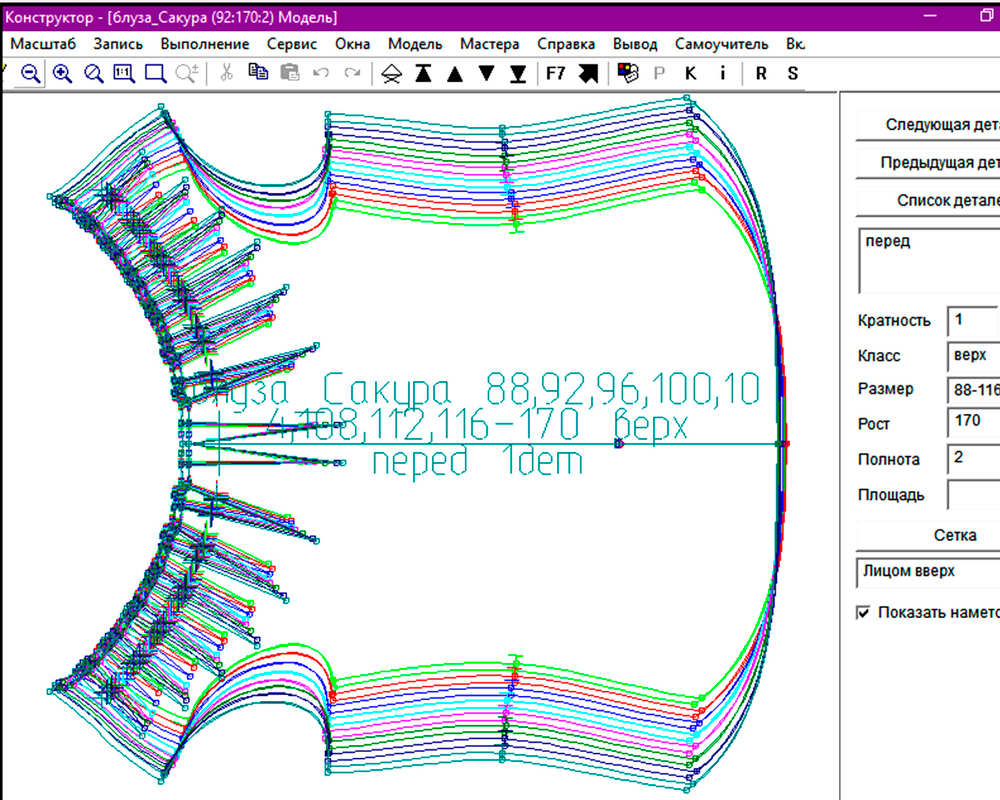Toggle the Показать наметки checkbox
The height and width of the screenshot is (800, 1000).
click(x=864, y=612)
